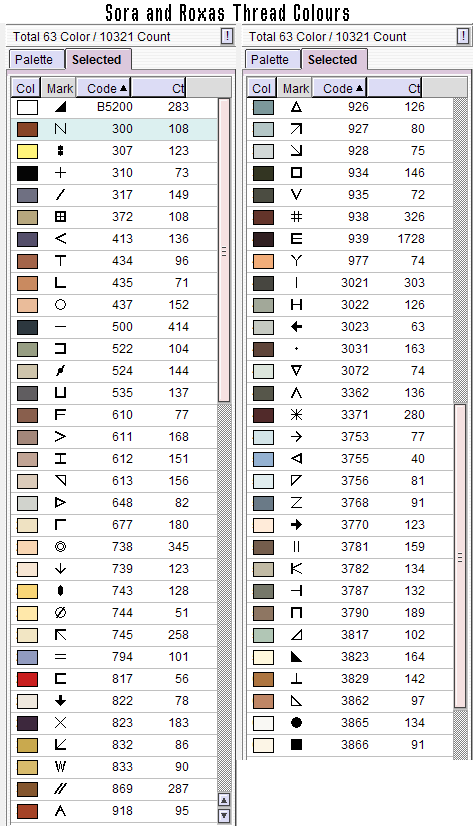The image size is (474, 826).
Task: Click the circle mark for code 437
Action: click(x=61, y=304)
